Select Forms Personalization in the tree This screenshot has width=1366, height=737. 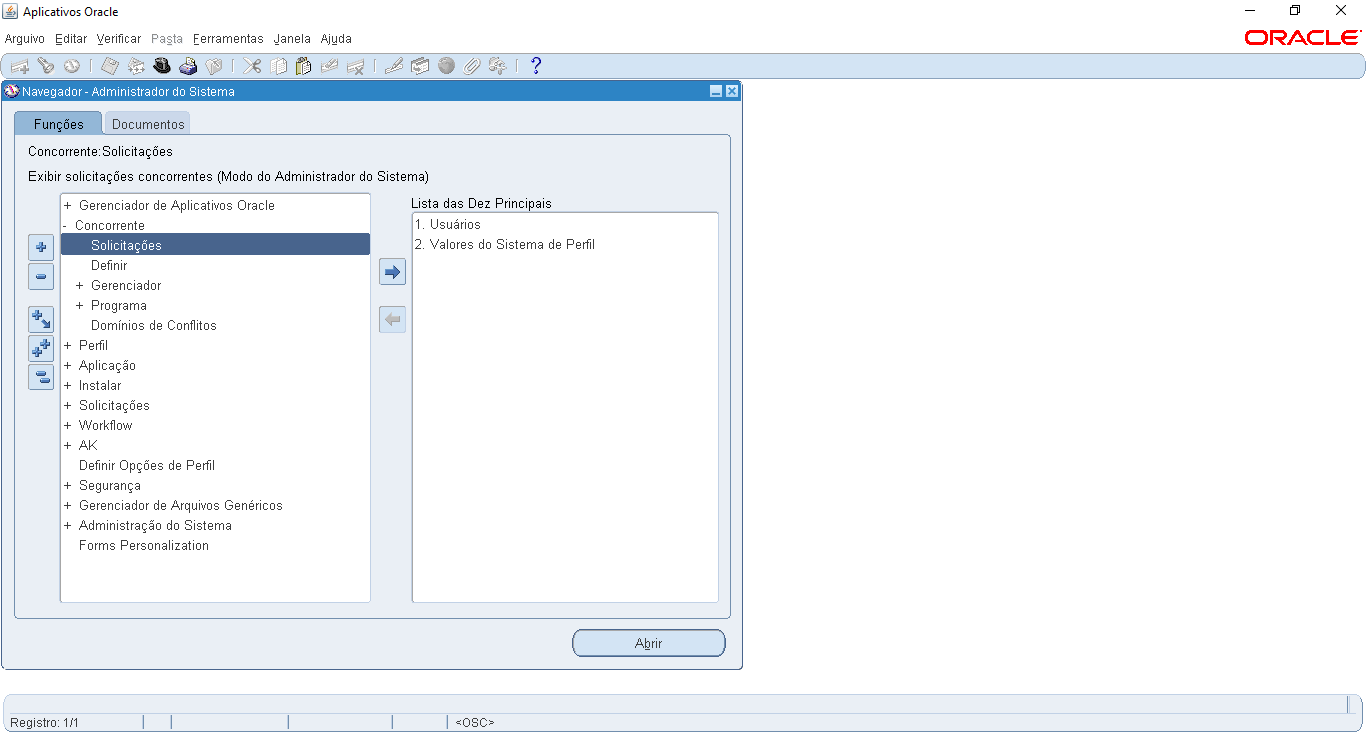(144, 546)
